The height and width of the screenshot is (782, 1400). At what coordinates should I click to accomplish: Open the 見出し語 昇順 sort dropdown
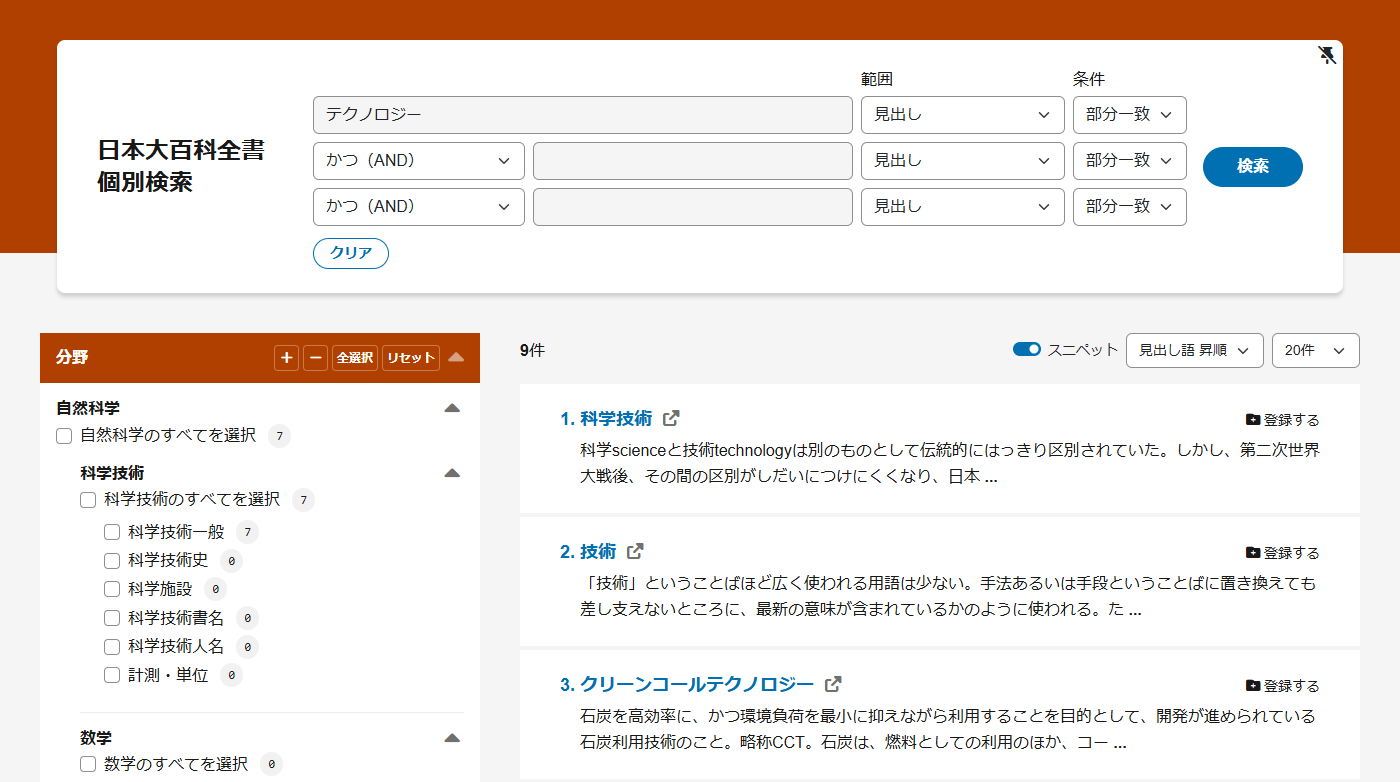1195,350
